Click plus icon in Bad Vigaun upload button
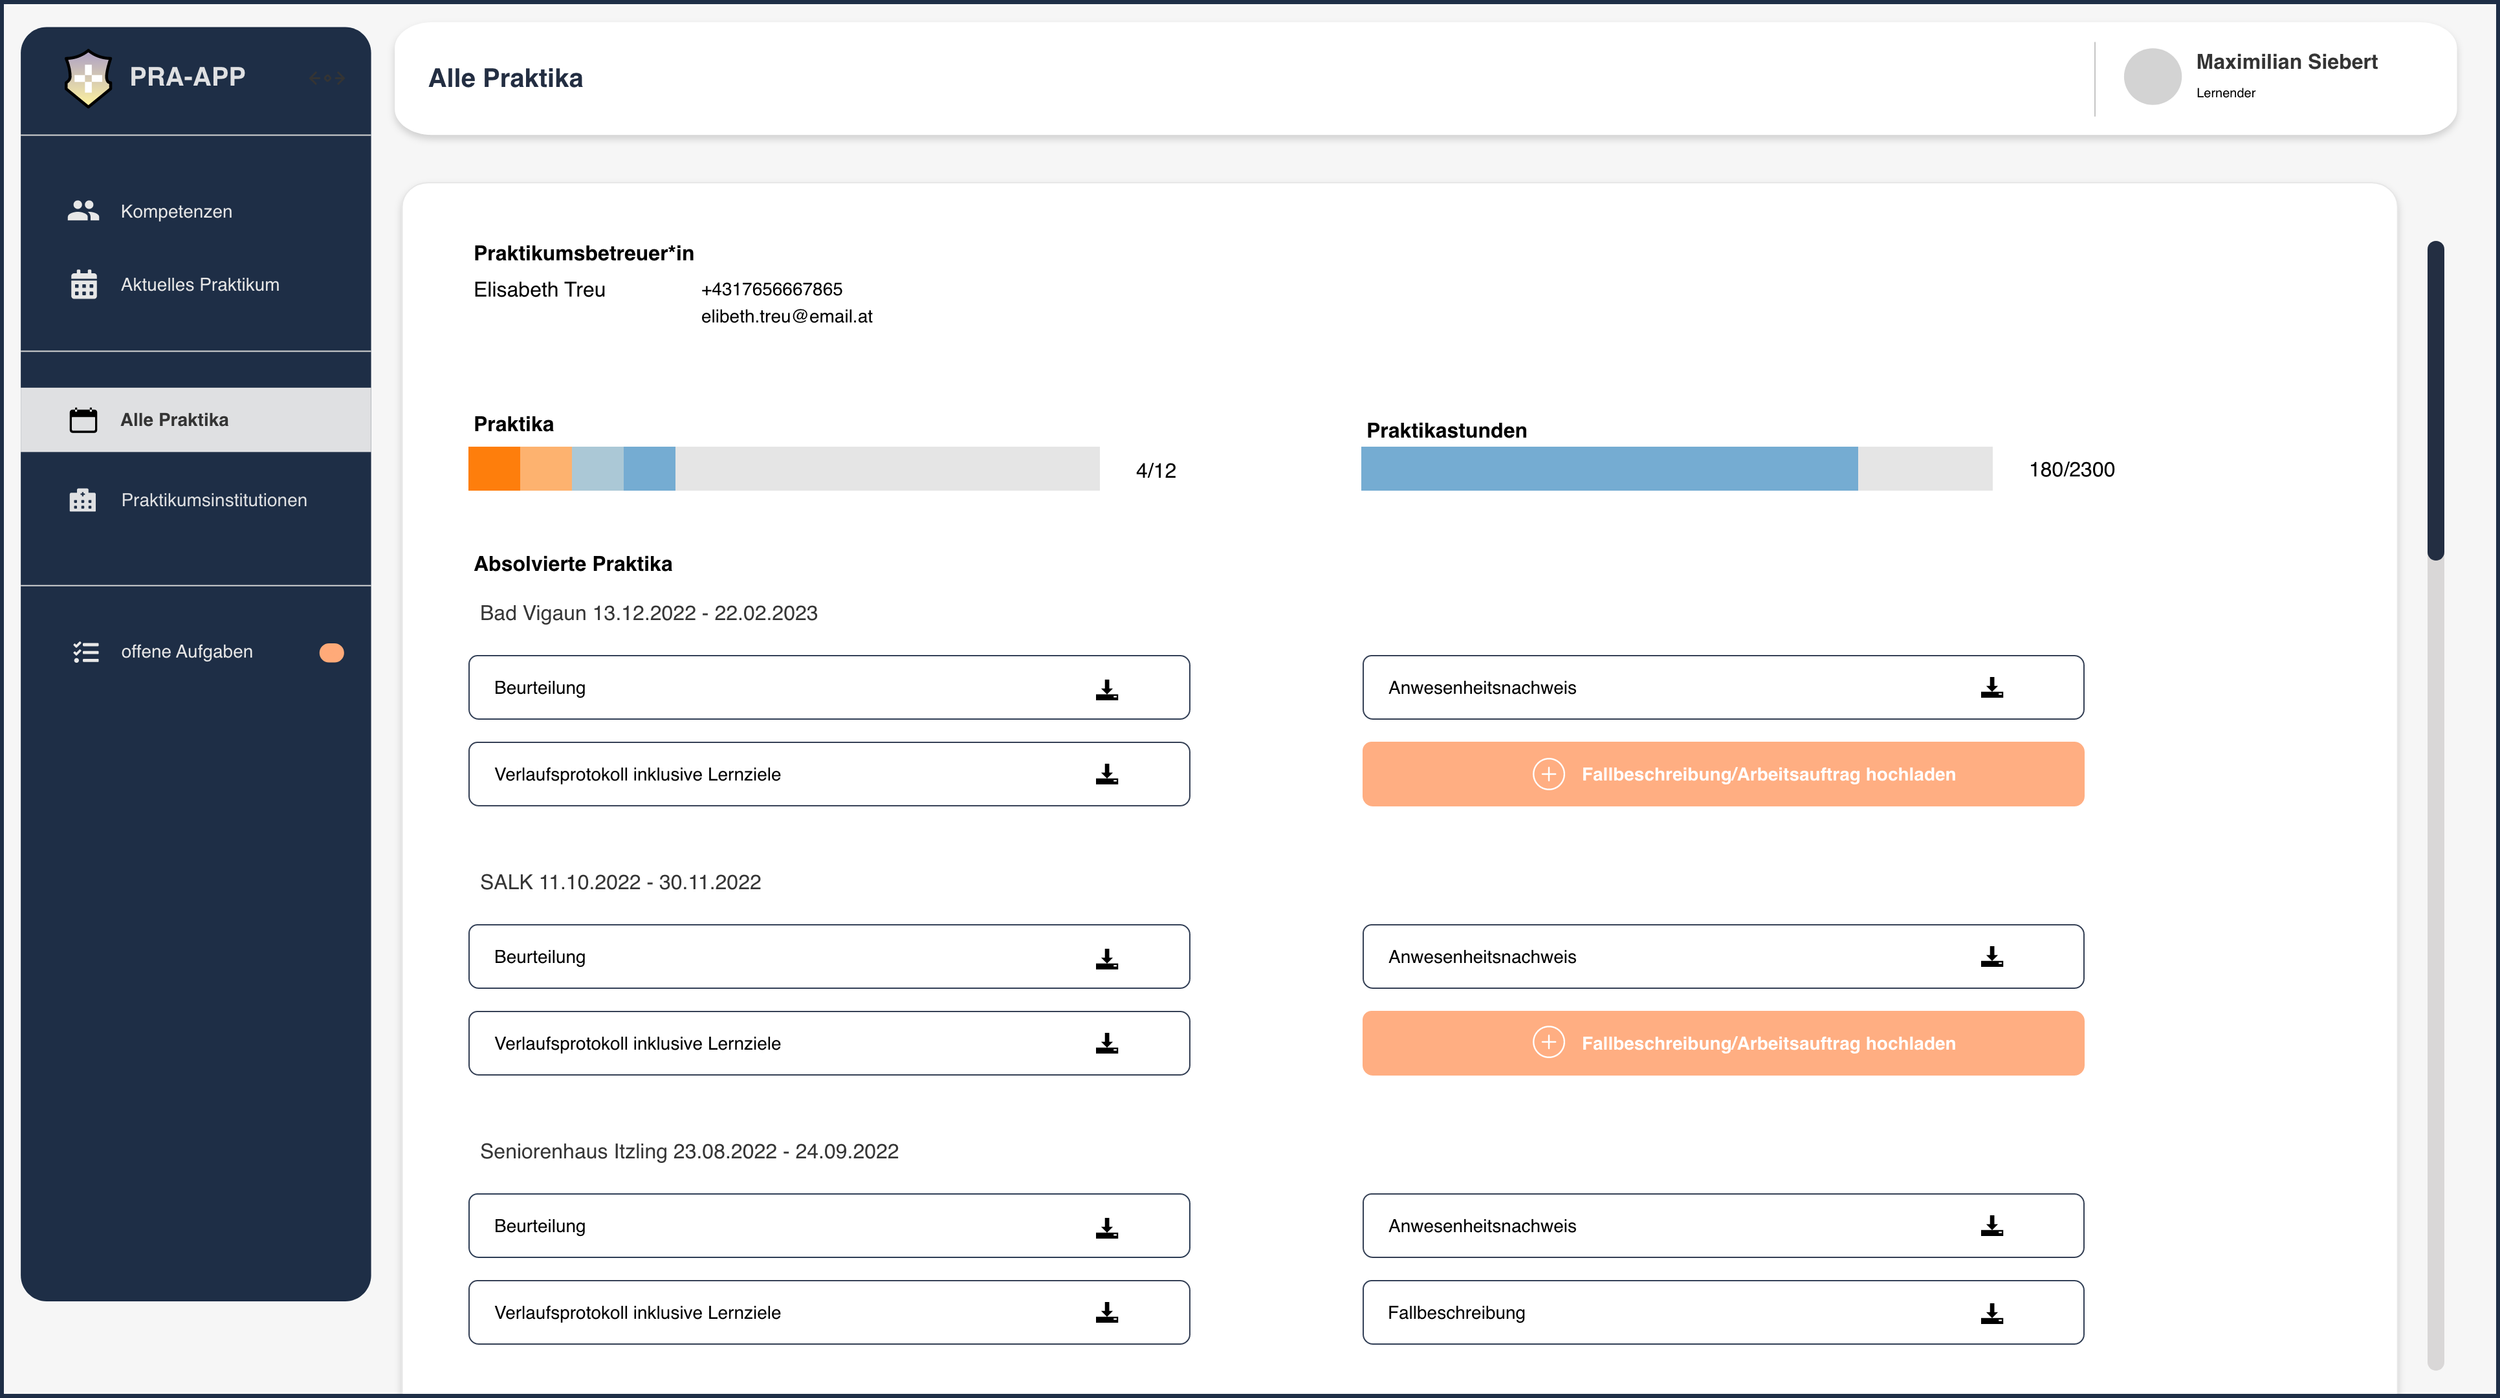Image resolution: width=2500 pixels, height=1398 pixels. pyautogui.click(x=1548, y=774)
